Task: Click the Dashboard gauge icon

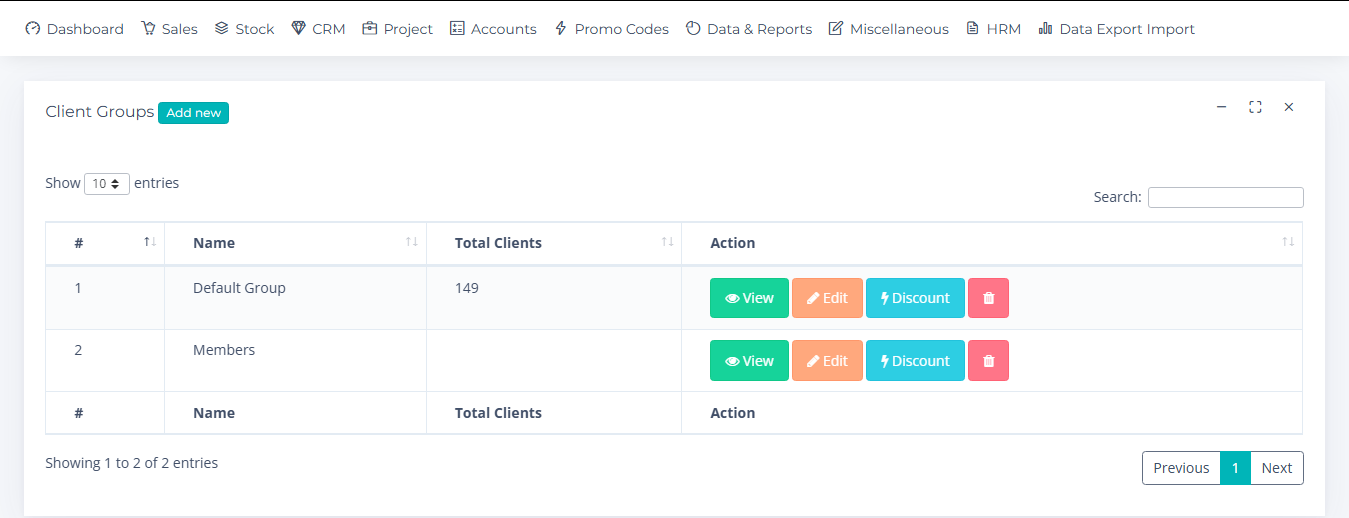Action: 33,29
